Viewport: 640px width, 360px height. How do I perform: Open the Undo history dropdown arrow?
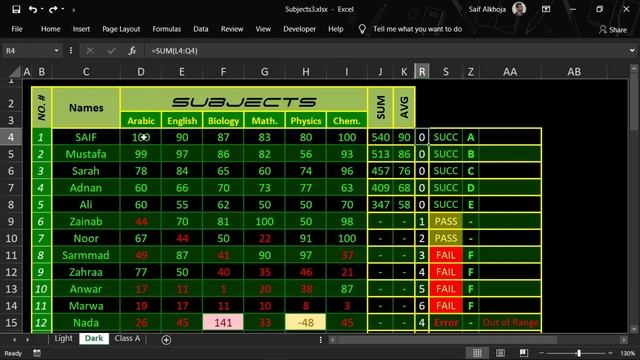[x=42, y=9]
